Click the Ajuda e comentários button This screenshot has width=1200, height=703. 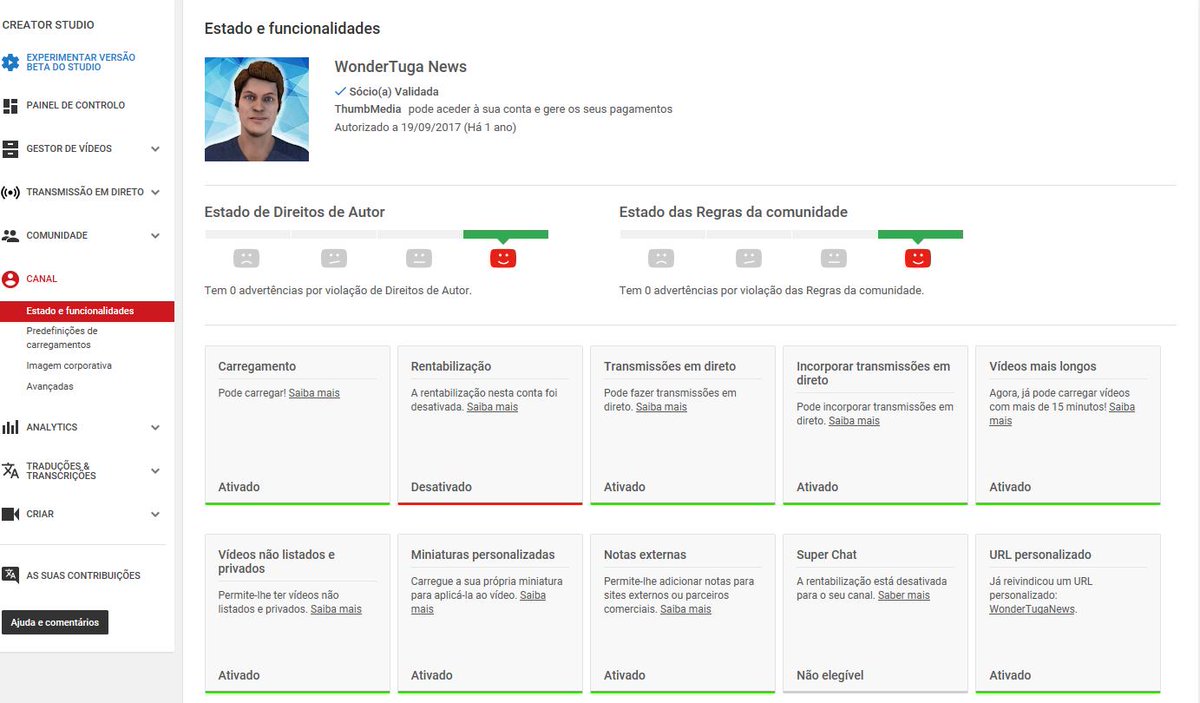tap(55, 622)
